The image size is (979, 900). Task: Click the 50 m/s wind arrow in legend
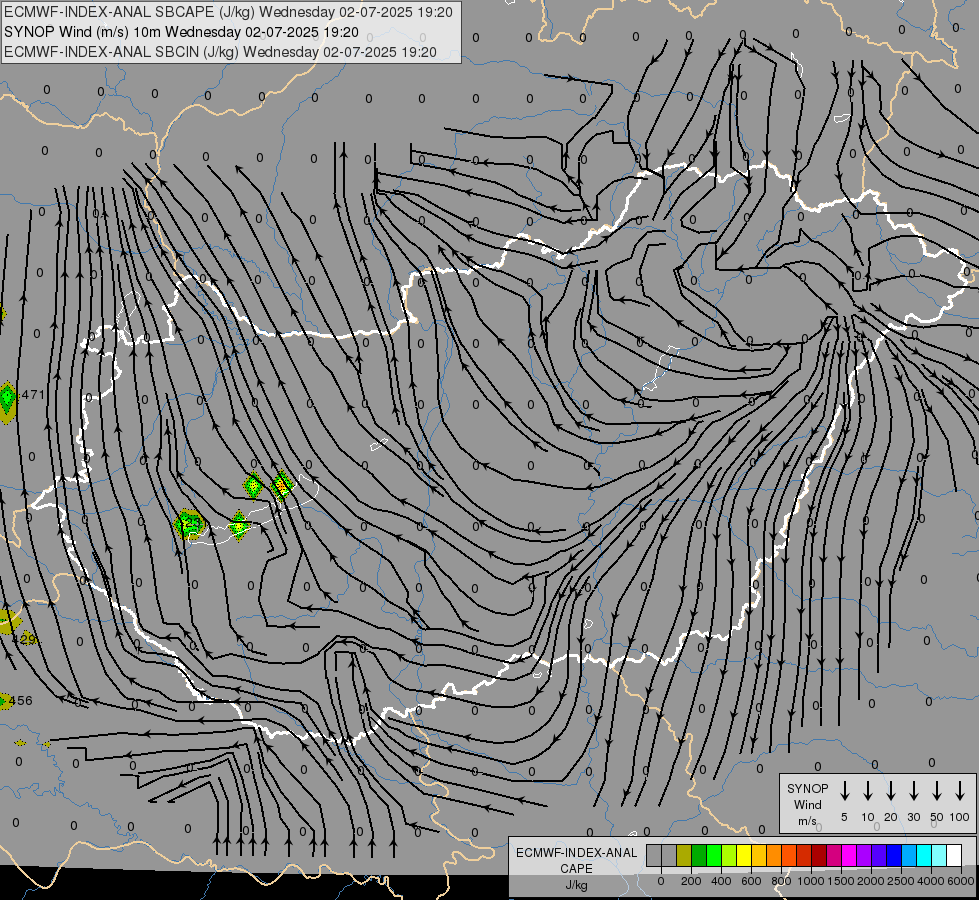click(x=937, y=790)
